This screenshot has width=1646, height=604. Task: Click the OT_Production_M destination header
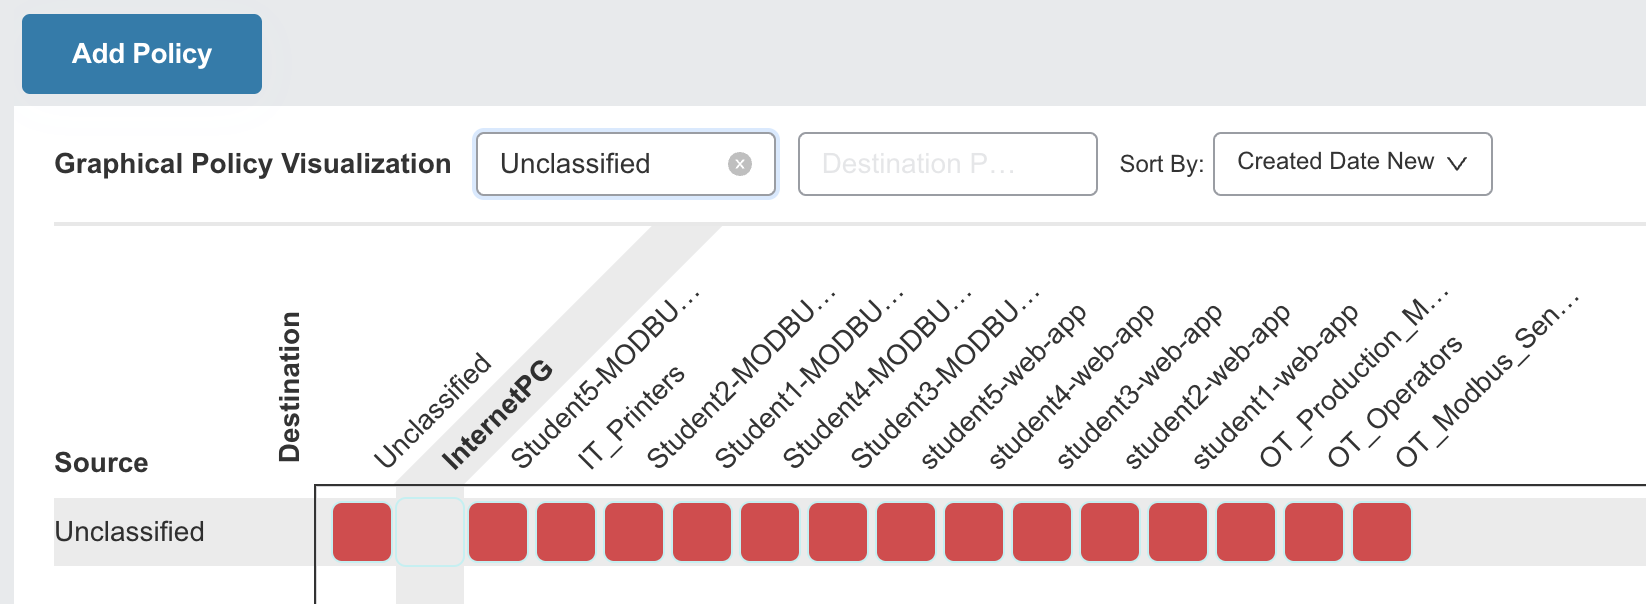pyautogui.click(x=1353, y=380)
